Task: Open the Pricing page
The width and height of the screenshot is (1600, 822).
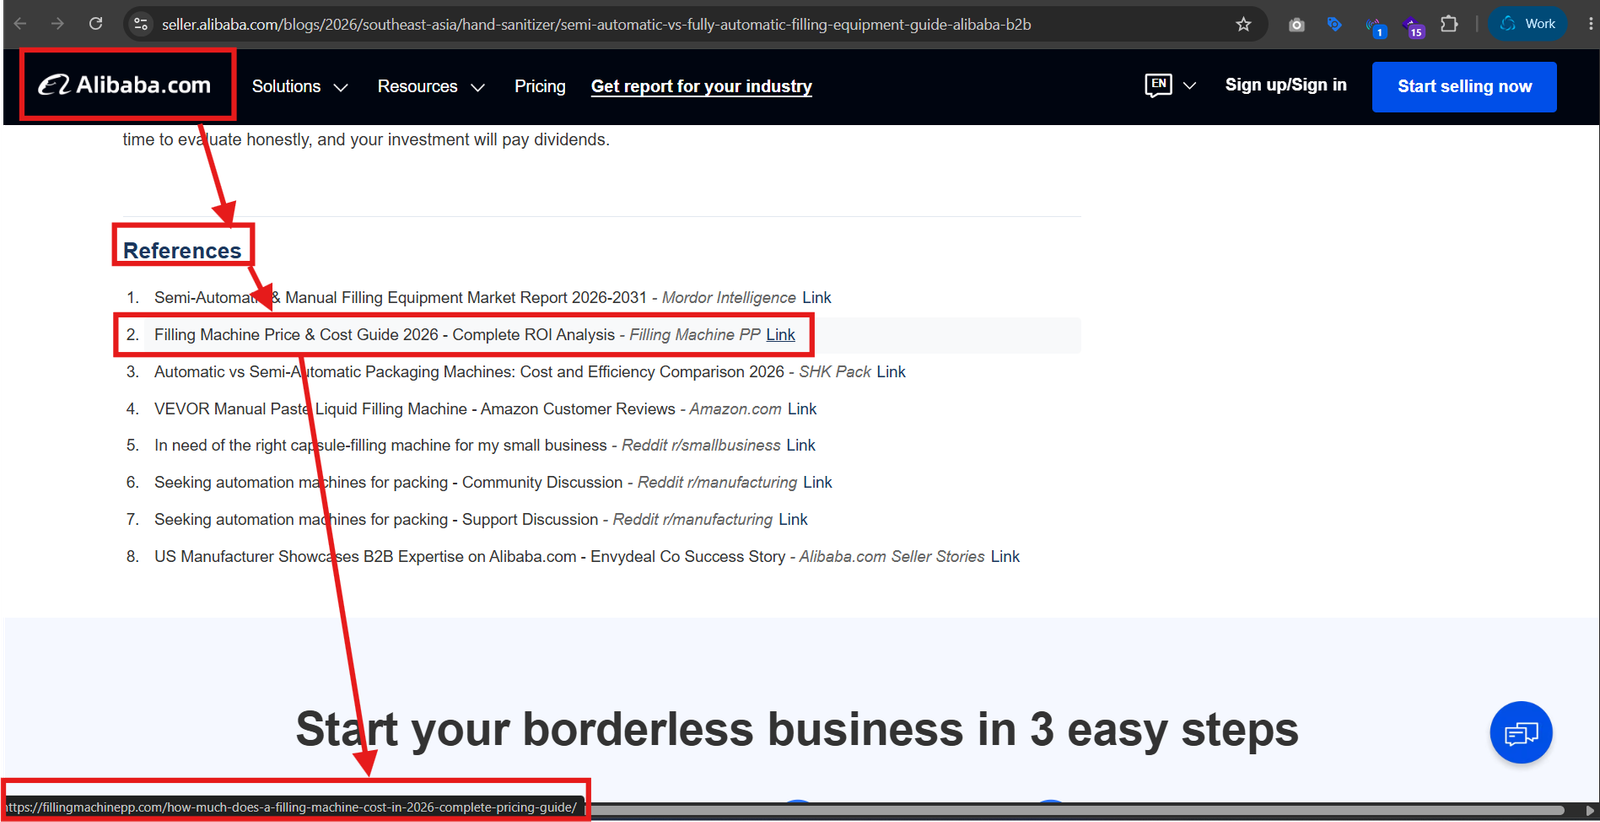Action: (x=540, y=87)
